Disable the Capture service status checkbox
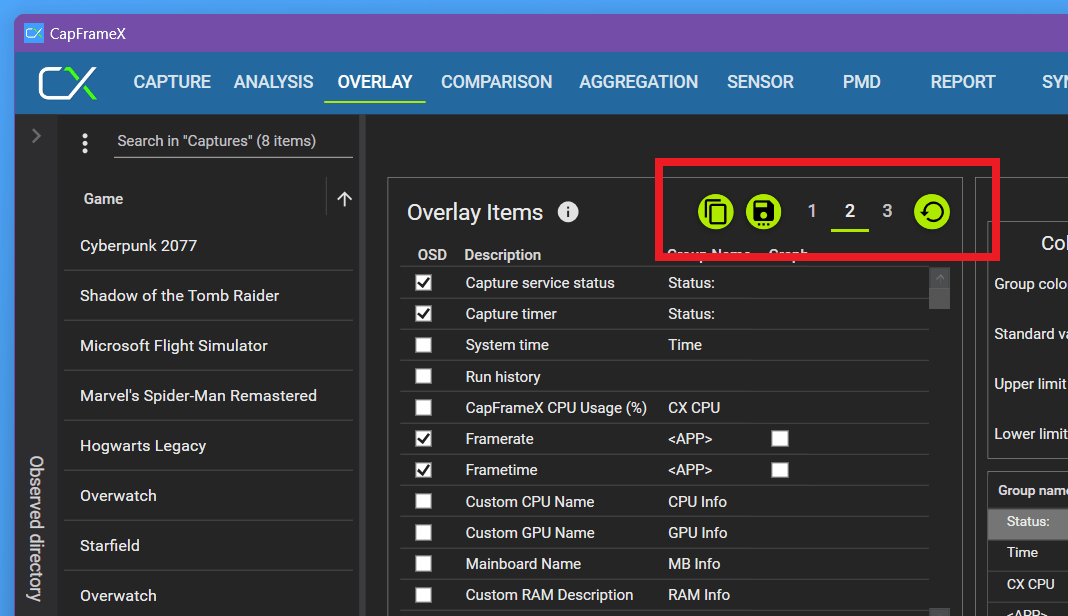The height and width of the screenshot is (616, 1068). click(424, 283)
